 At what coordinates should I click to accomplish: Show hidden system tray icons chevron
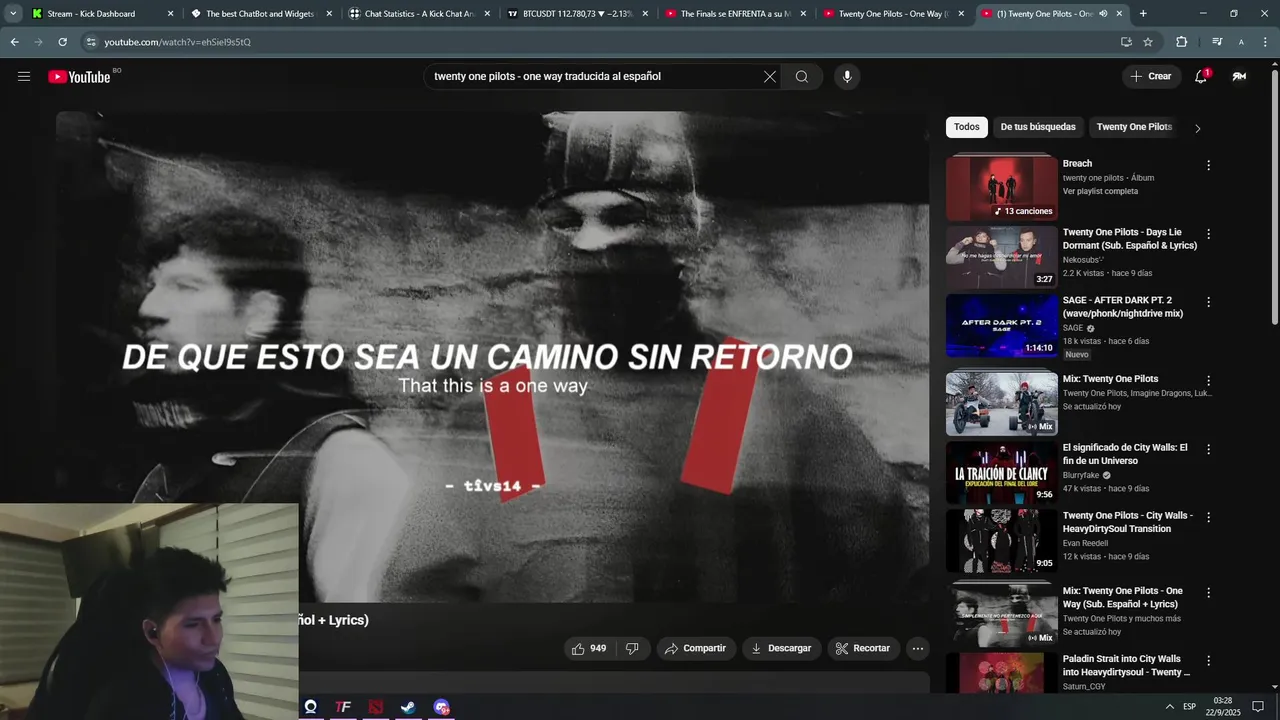coord(1169,707)
